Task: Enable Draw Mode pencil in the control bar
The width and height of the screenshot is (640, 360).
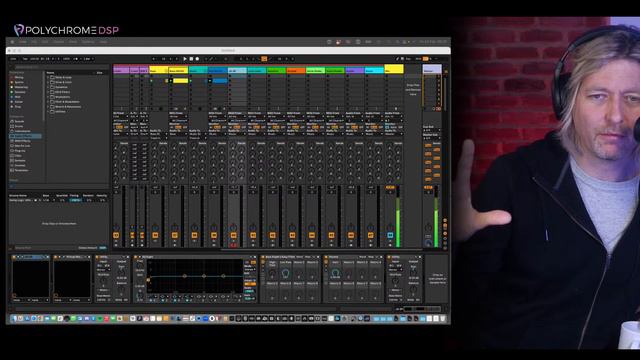Action: [397, 59]
